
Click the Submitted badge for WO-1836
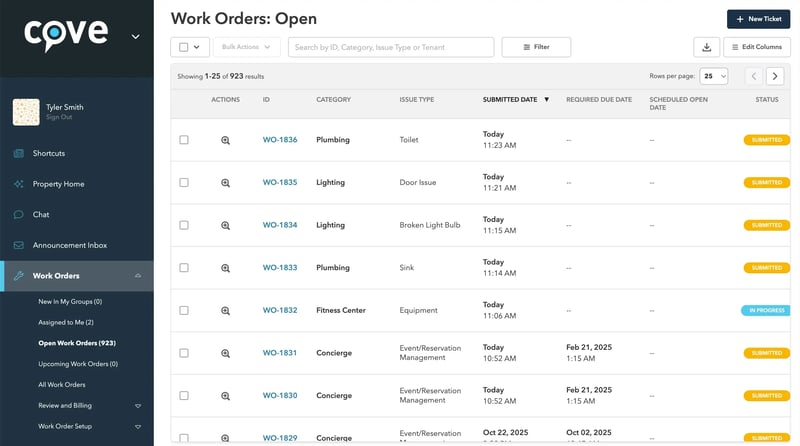(767, 140)
